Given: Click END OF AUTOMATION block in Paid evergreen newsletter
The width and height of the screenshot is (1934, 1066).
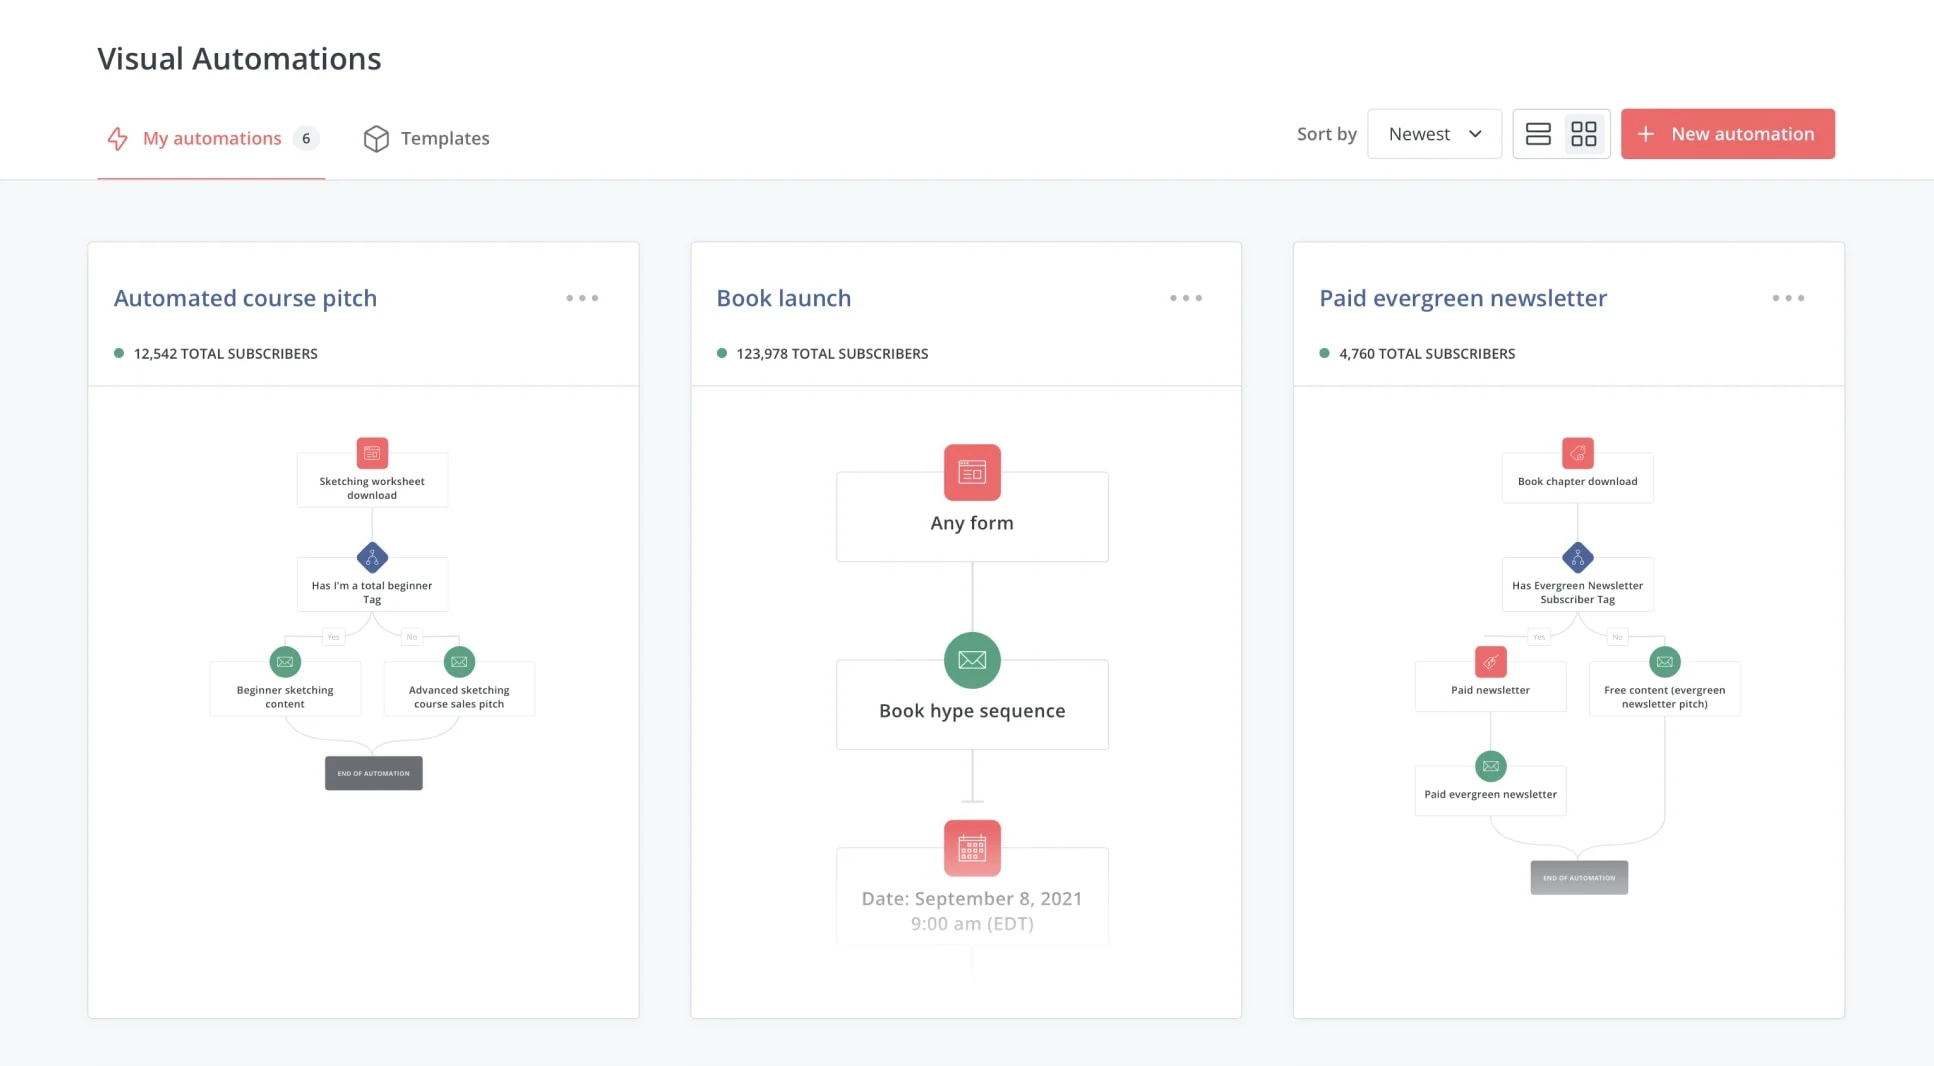Looking at the screenshot, I should click(x=1579, y=878).
